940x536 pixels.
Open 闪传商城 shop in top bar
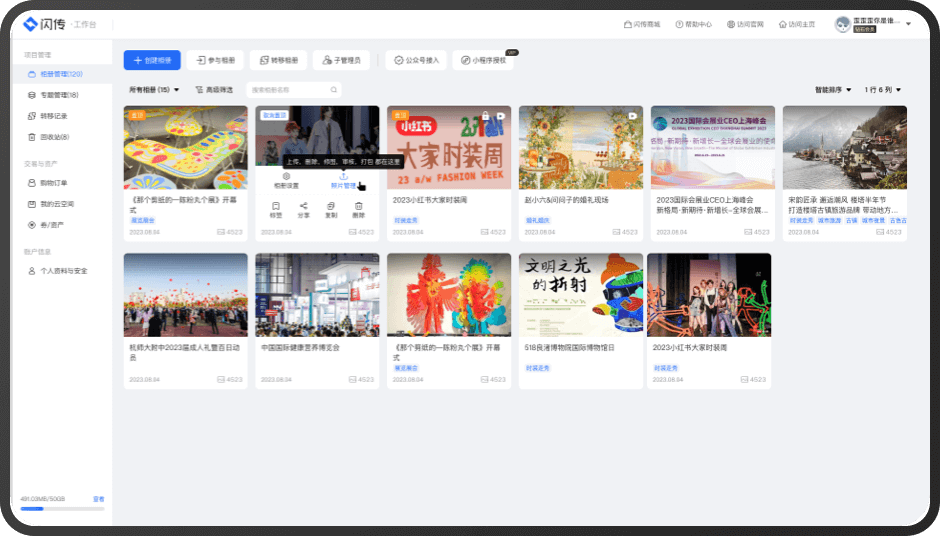(642, 24)
